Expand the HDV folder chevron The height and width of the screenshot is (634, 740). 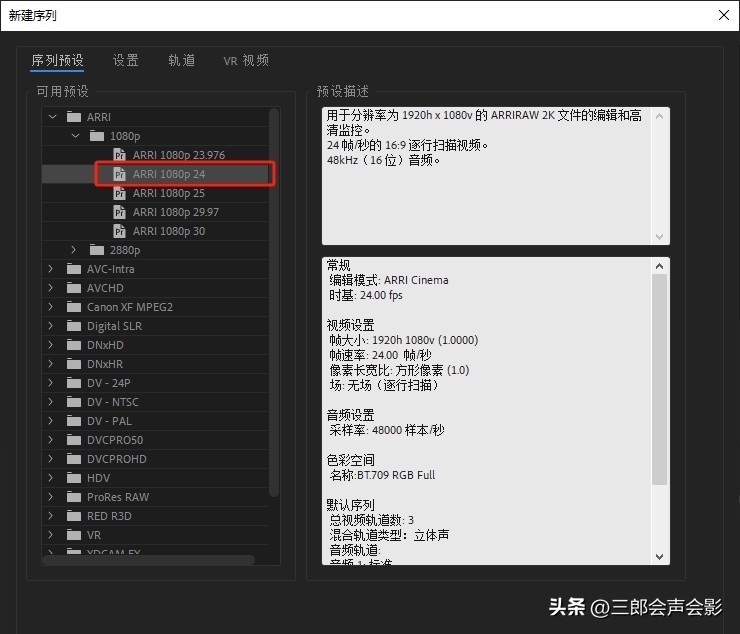(x=50, y=478)
